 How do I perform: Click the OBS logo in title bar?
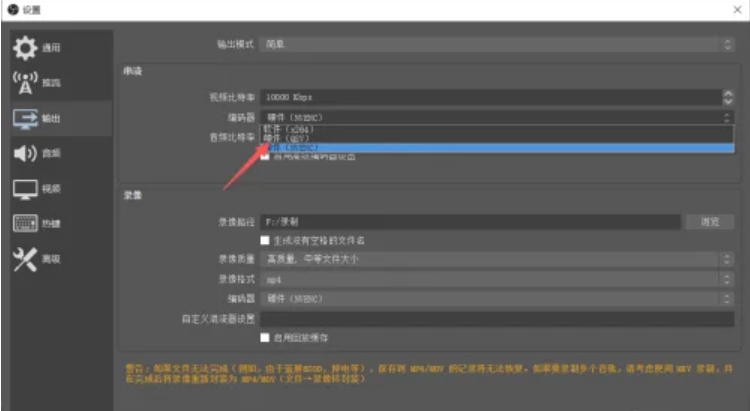click(x=13, y=9)
